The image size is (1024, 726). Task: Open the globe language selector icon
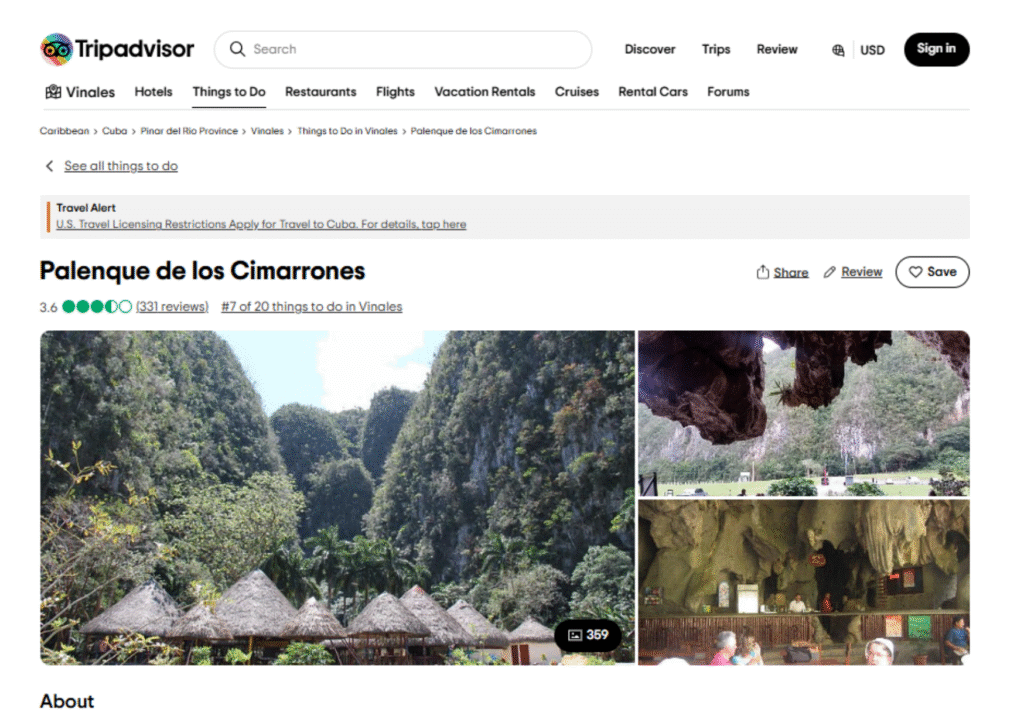tap(838, 50)
